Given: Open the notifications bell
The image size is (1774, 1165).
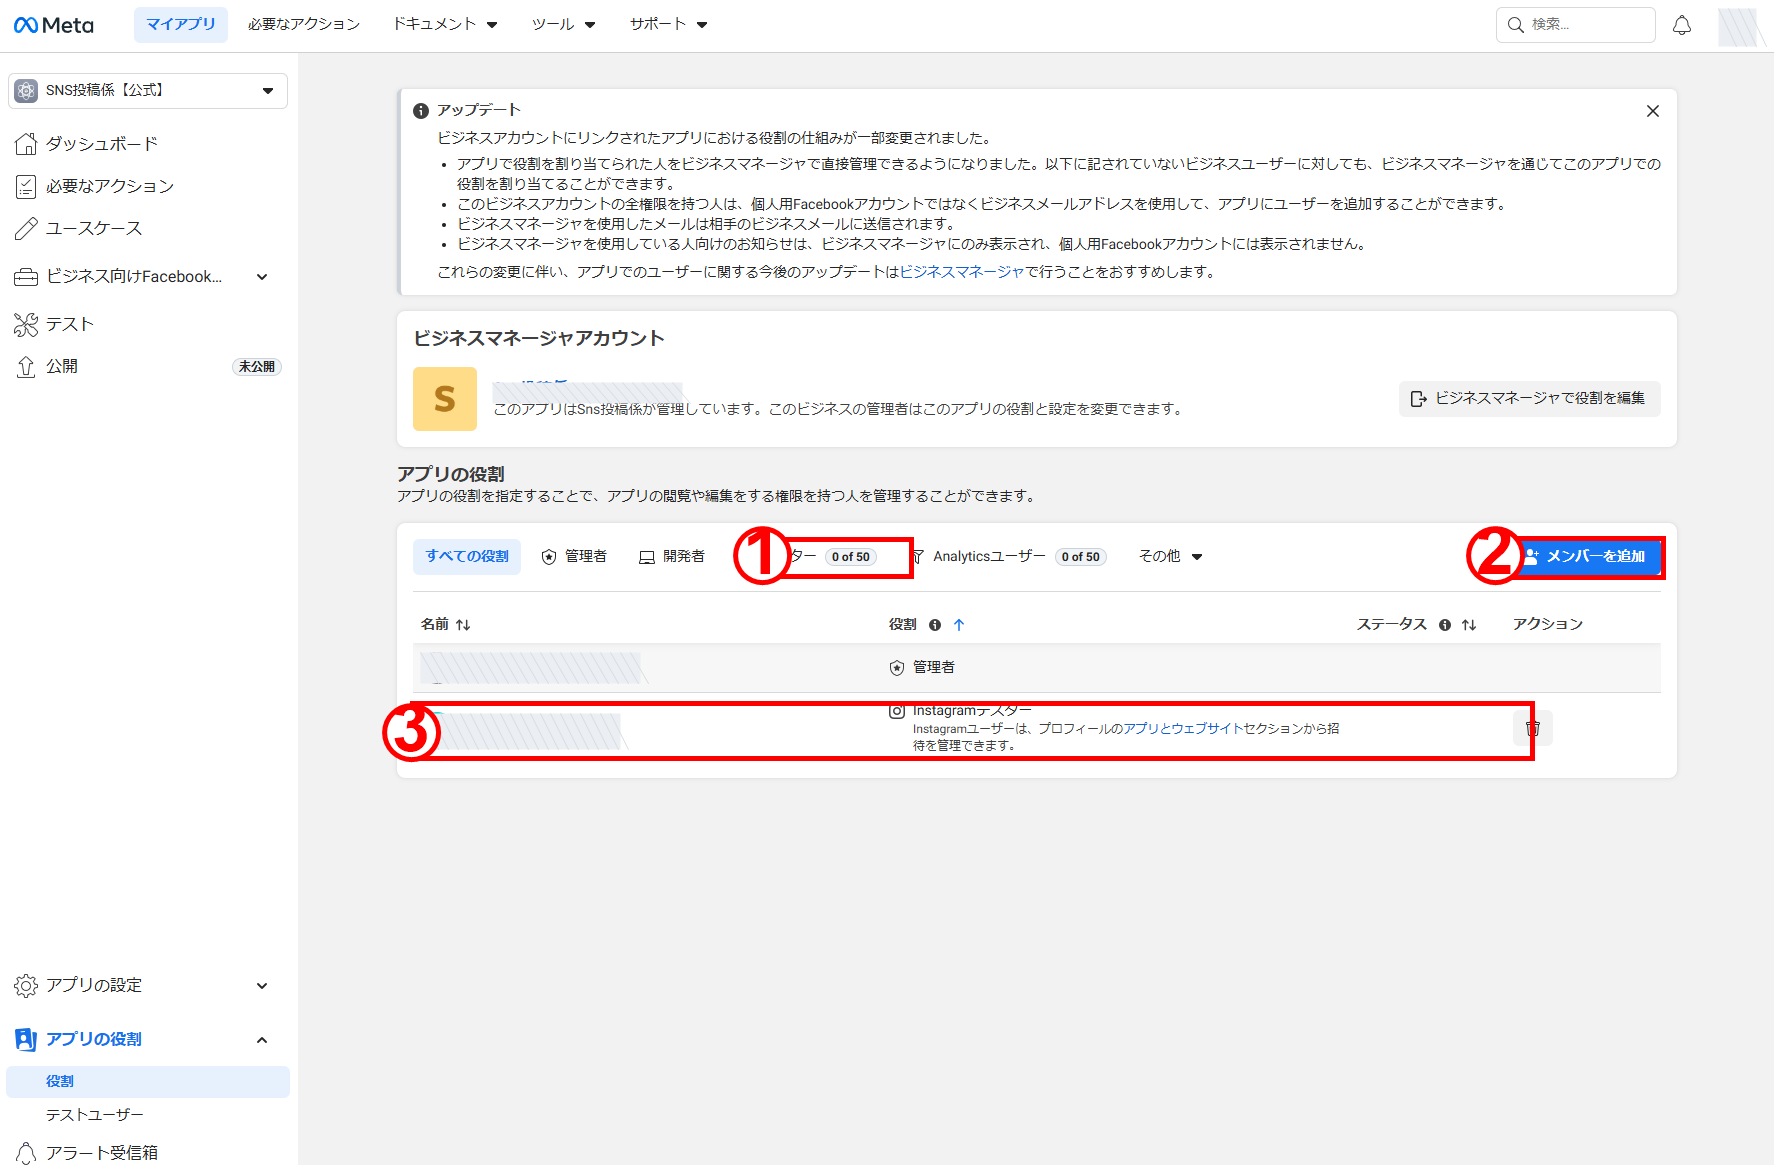Looking at the screenshot, I should point(1682,25).
